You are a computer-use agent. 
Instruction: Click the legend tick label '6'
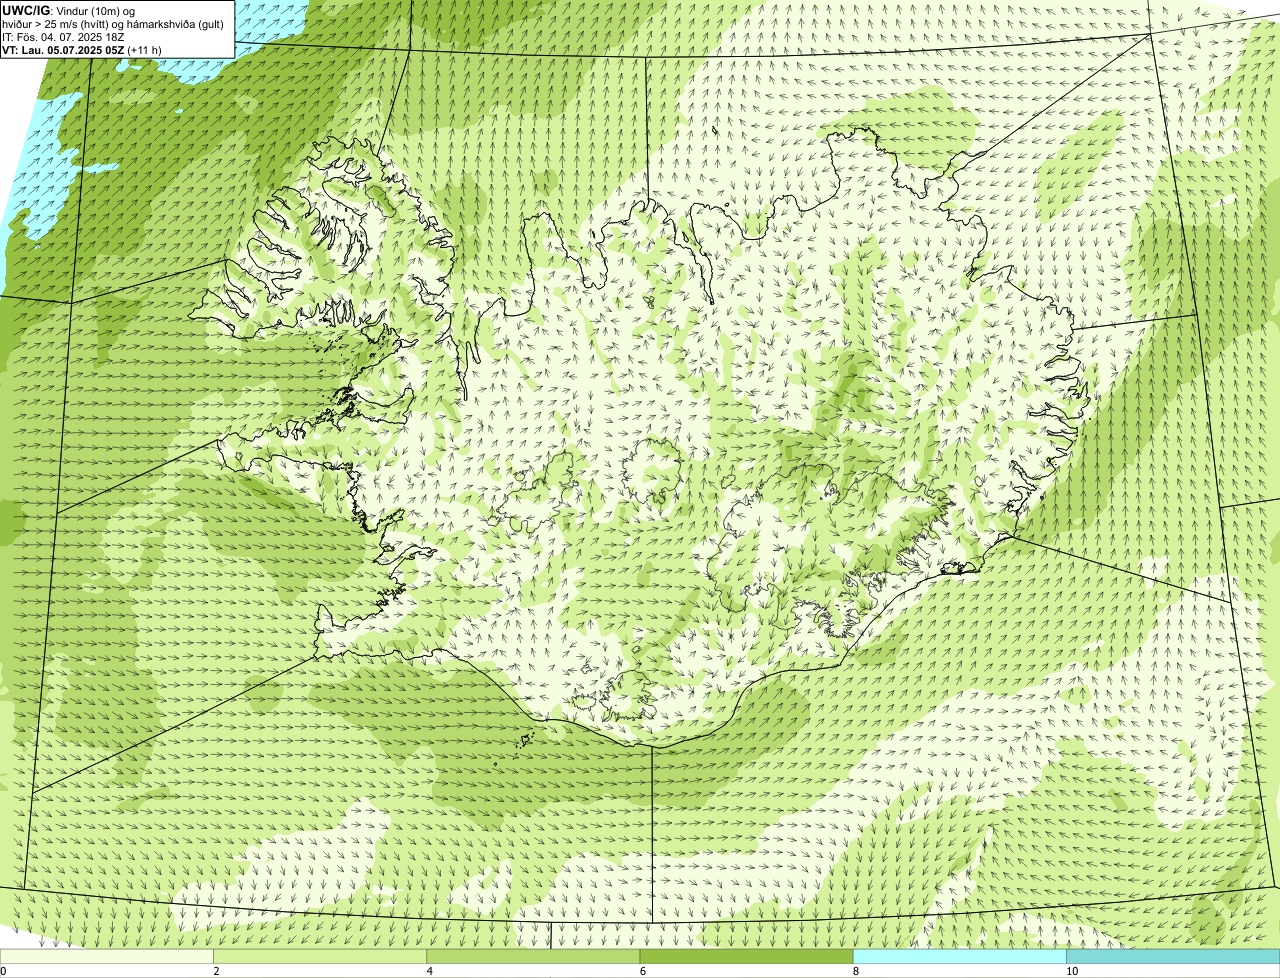(643, 971)
